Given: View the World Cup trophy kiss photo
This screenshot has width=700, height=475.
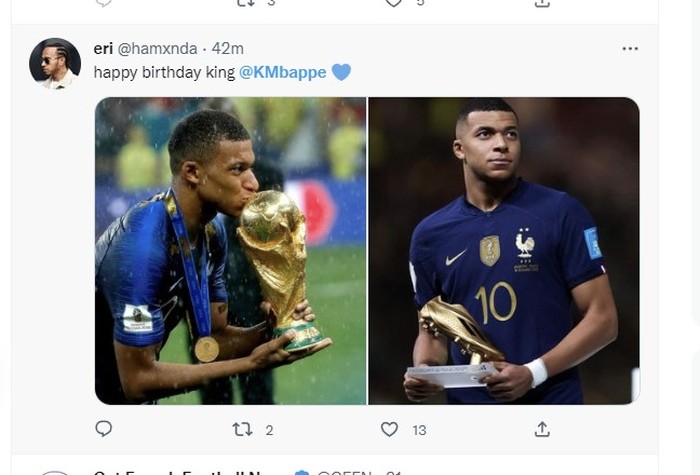Looking at the screenshot, I should [231, 250].
